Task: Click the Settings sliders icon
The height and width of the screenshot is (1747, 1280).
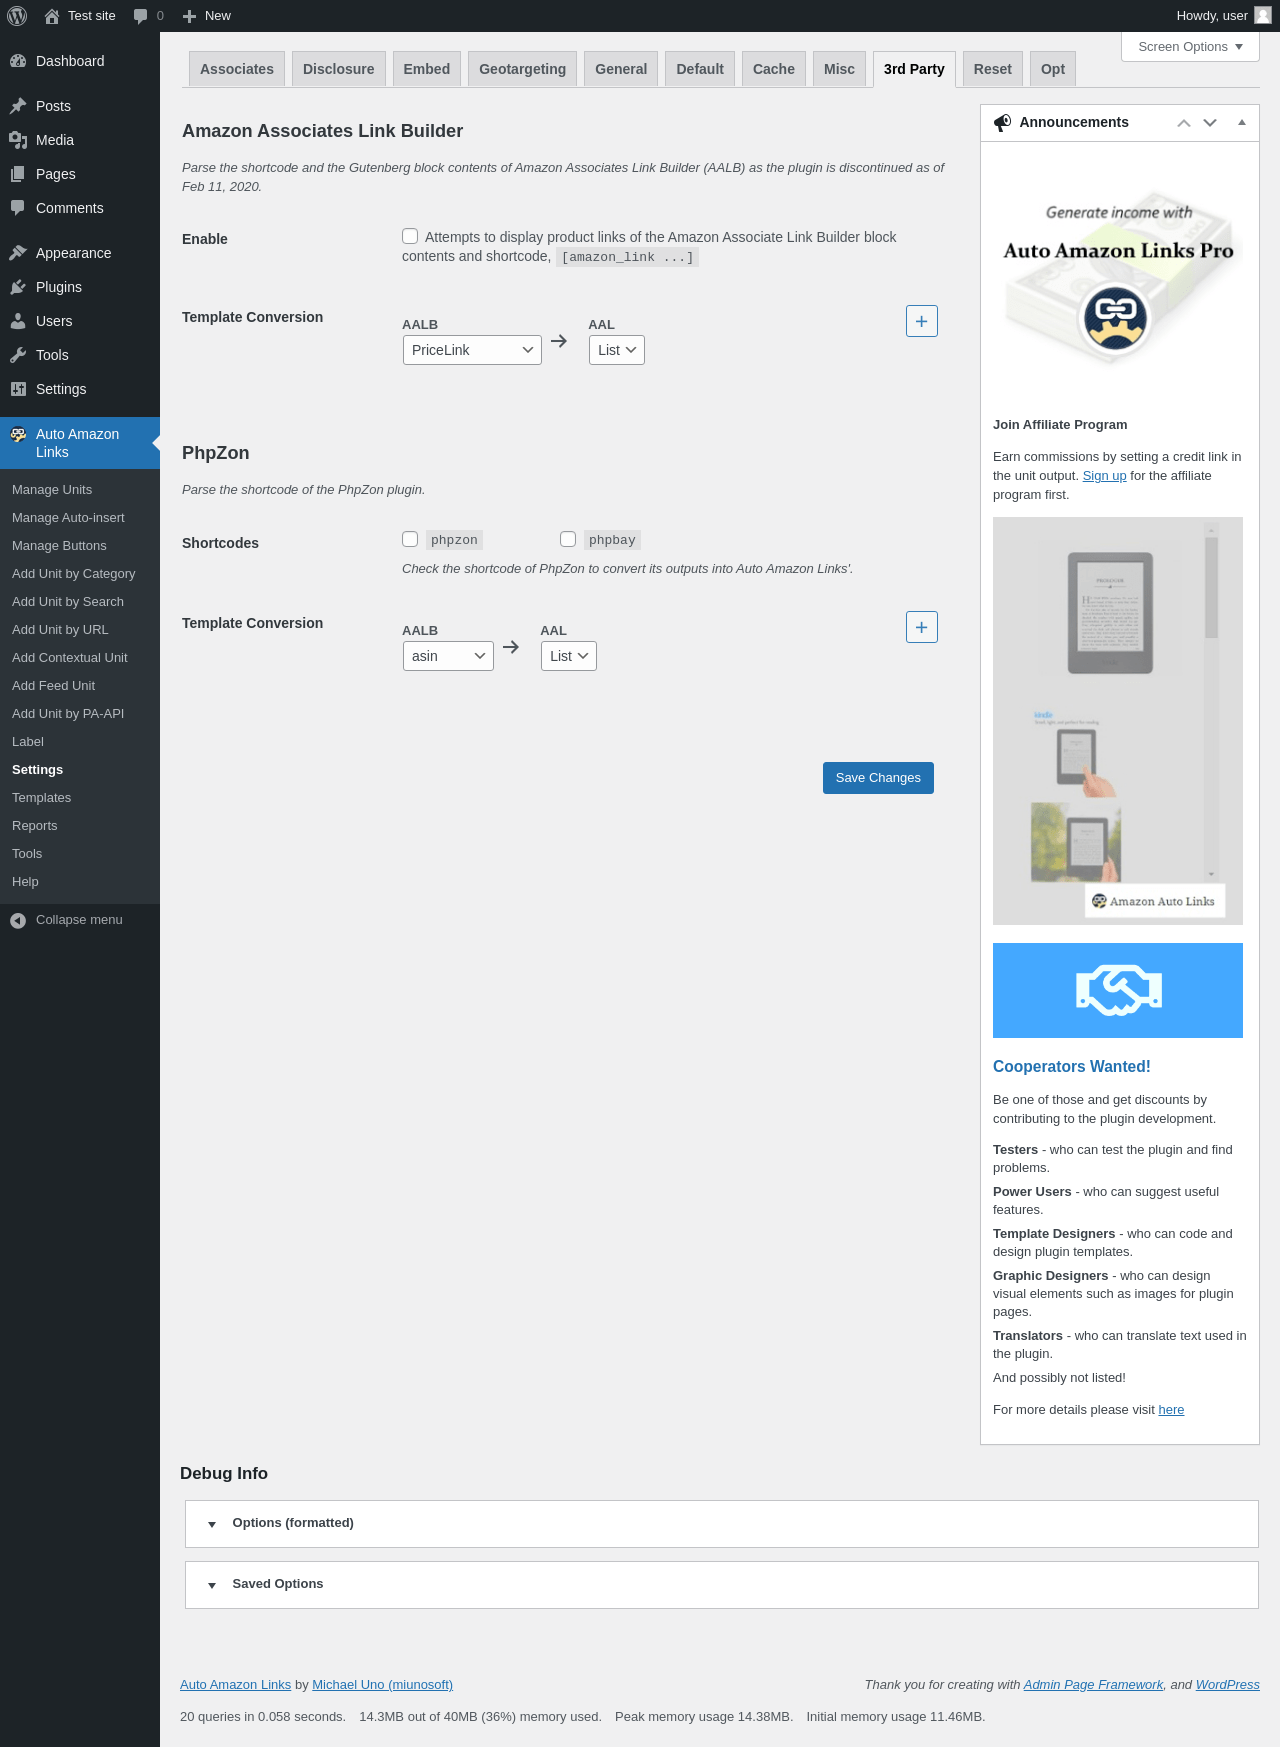Action: 18,389
